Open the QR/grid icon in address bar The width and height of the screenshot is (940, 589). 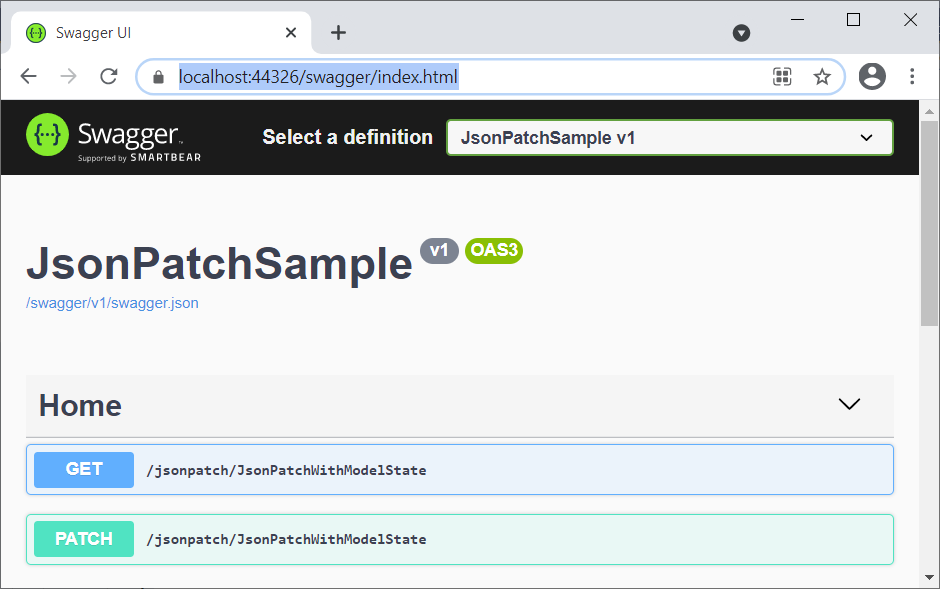coord(782,77)
